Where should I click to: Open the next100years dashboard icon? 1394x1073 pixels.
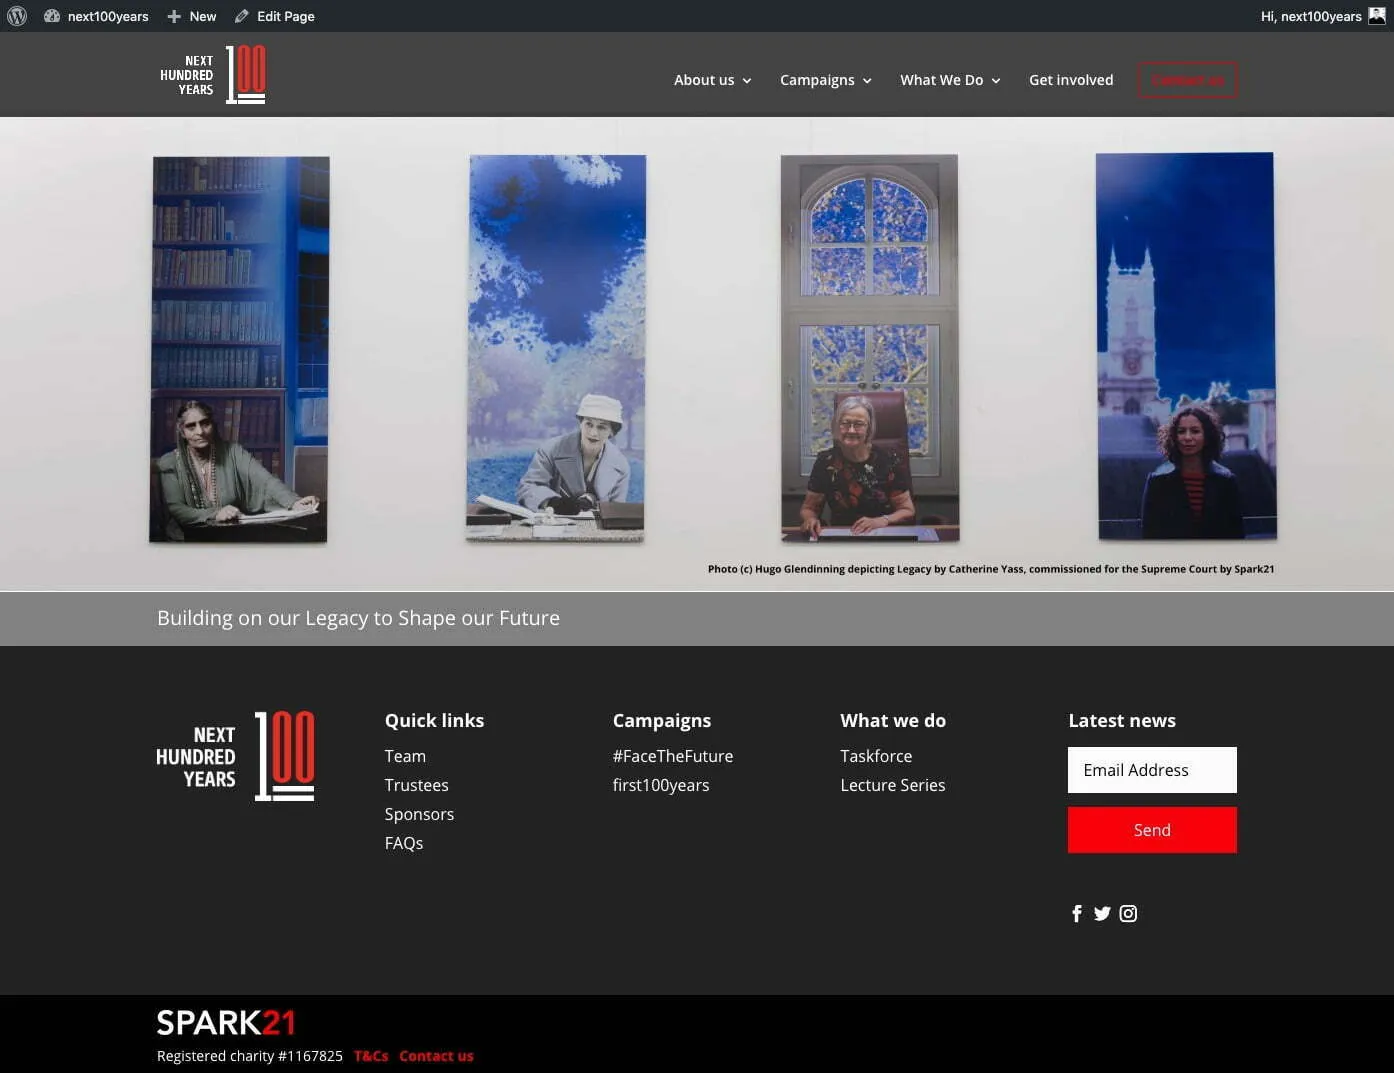(x=52, y=16)
